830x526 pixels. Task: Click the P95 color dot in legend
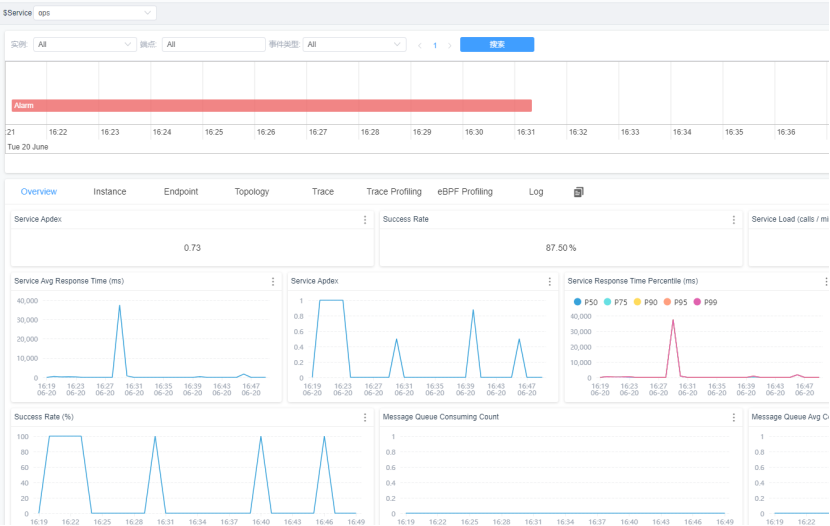point(667,302)
